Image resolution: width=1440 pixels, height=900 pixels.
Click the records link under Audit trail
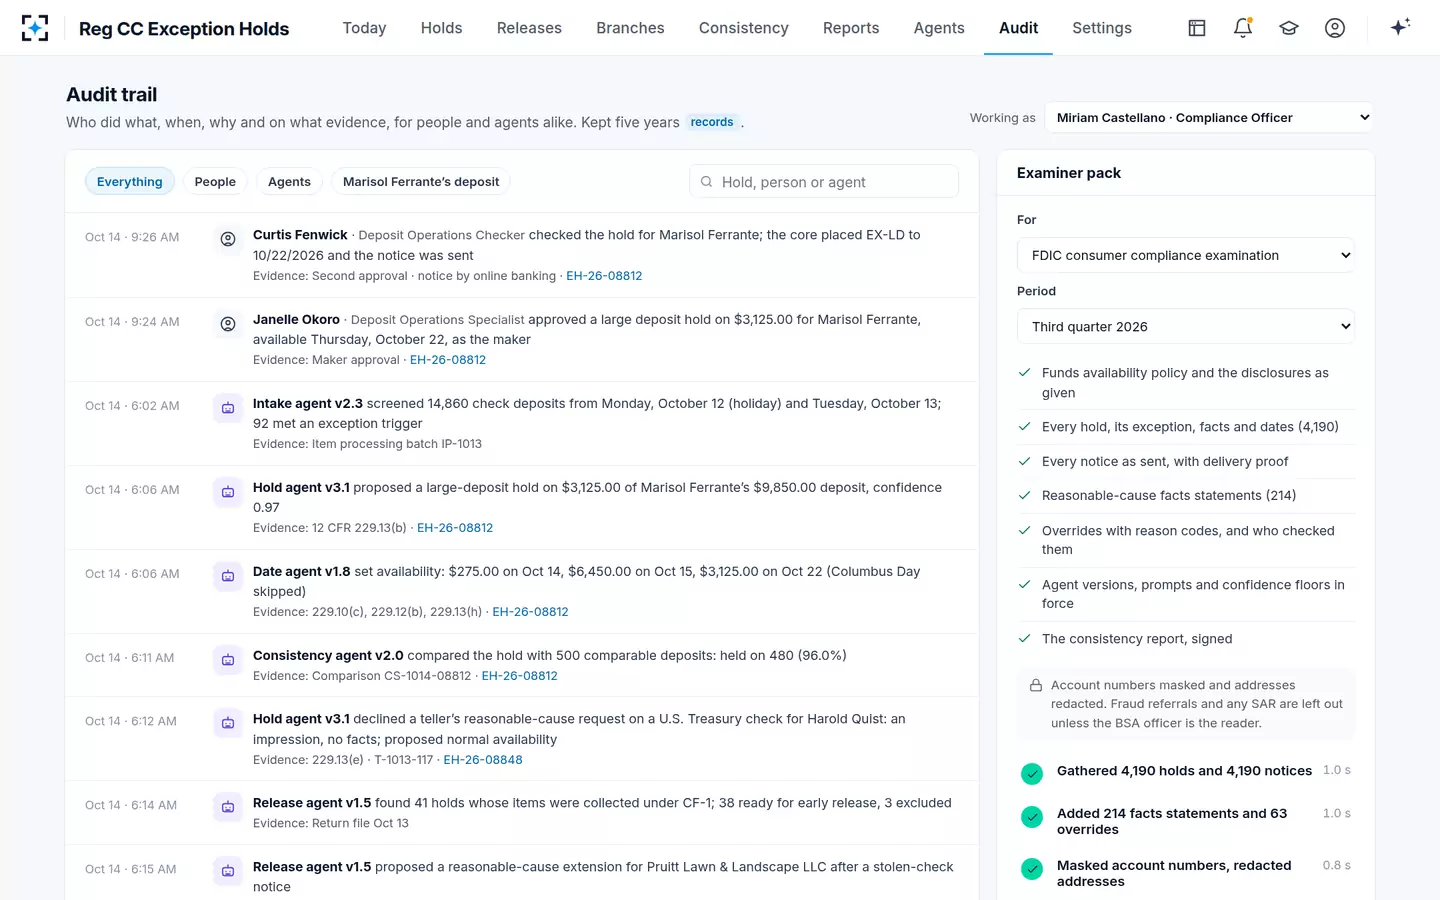coord(712,122)
